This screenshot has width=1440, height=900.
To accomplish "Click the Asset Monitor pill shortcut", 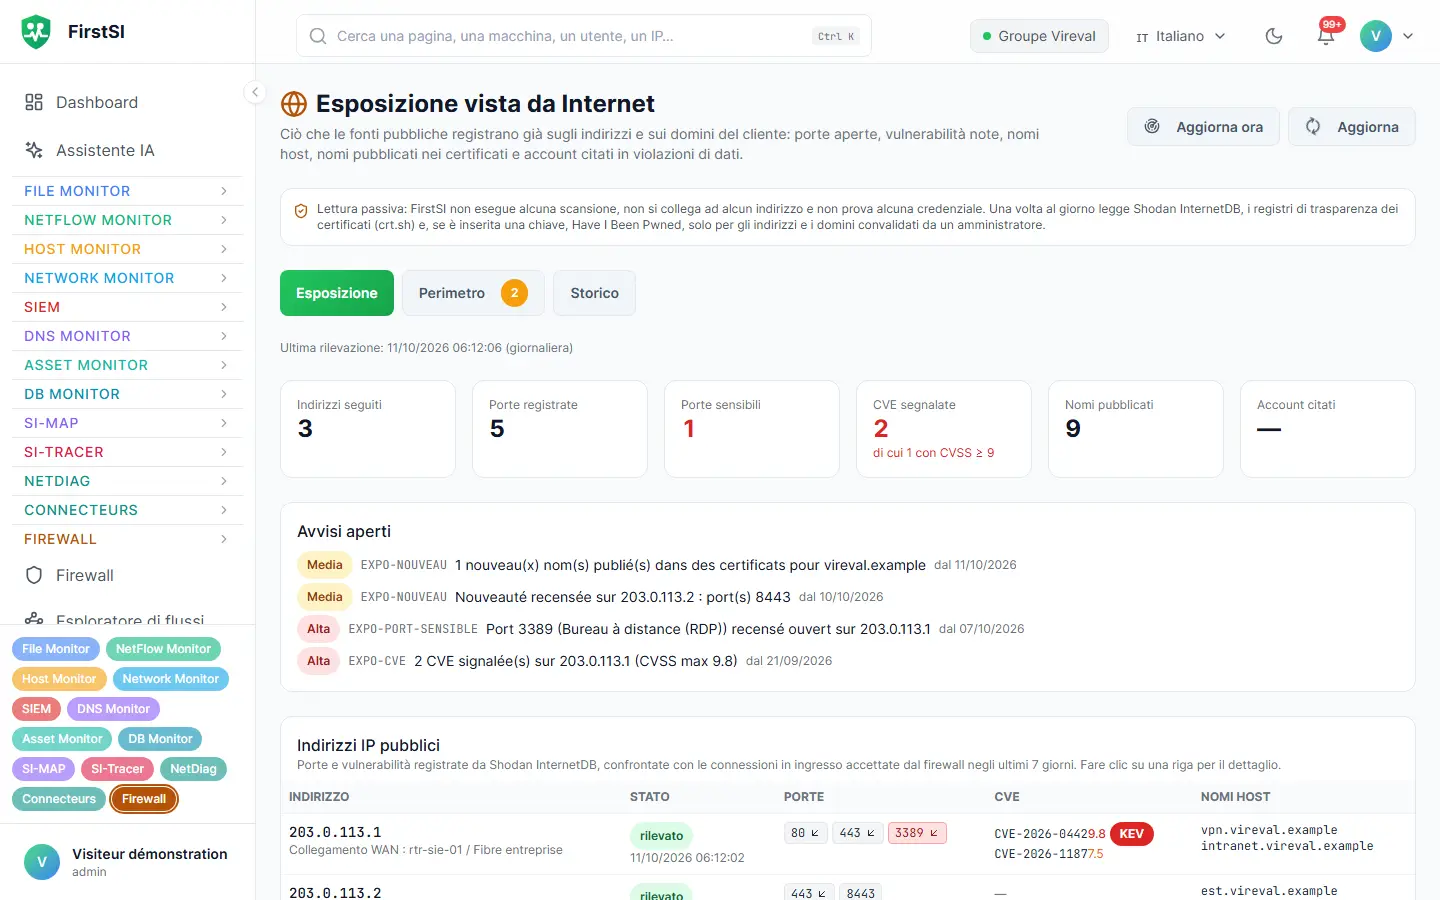I will 62,739.
